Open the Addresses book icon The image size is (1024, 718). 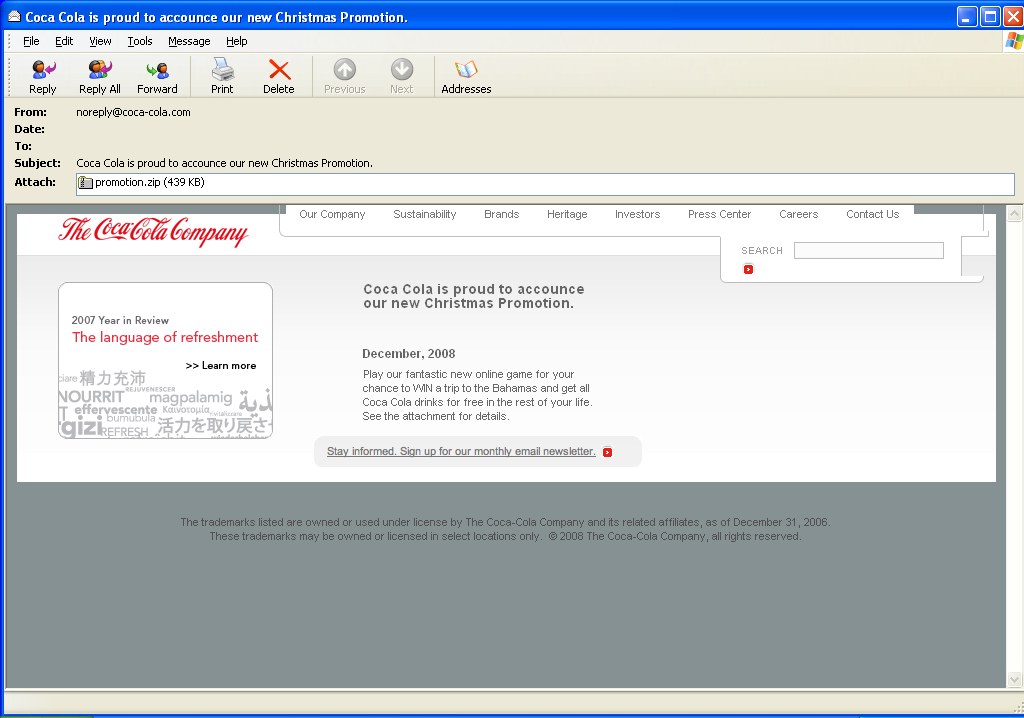tap(466, 69)
